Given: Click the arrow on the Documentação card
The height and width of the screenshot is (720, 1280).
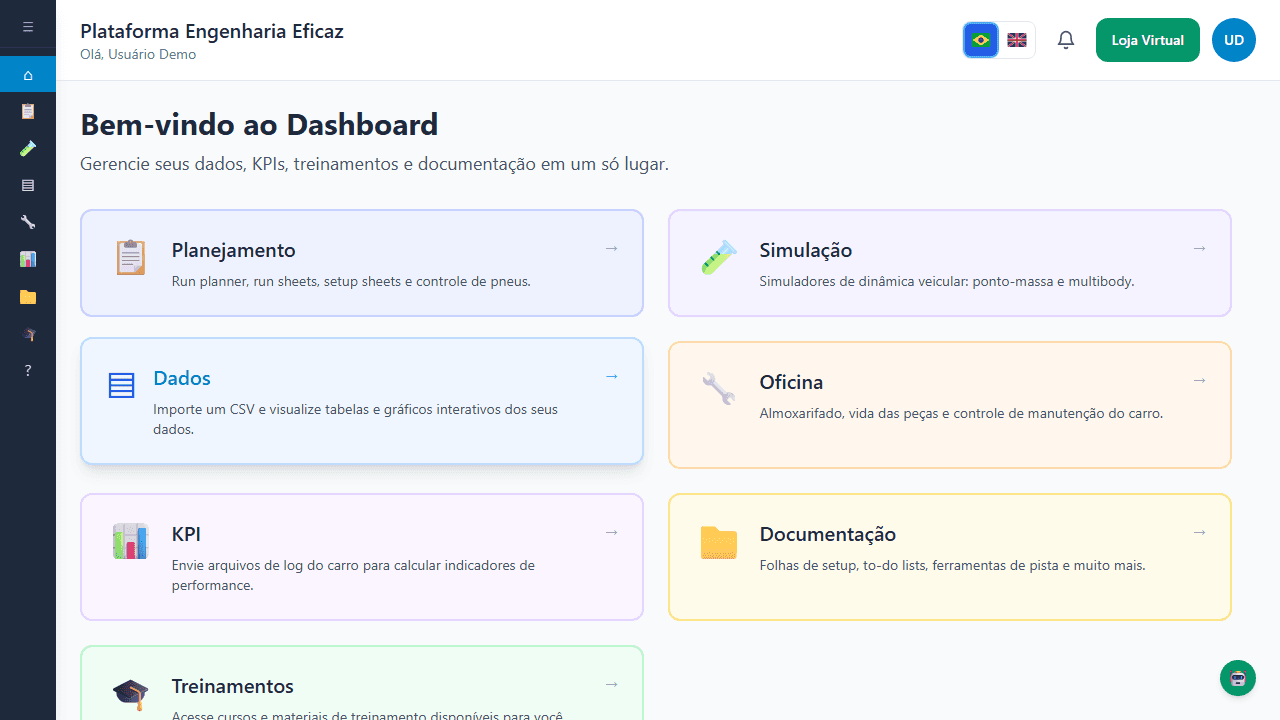Looking at the screenshot, I should pyautogui.click(x=1199, y=532).
